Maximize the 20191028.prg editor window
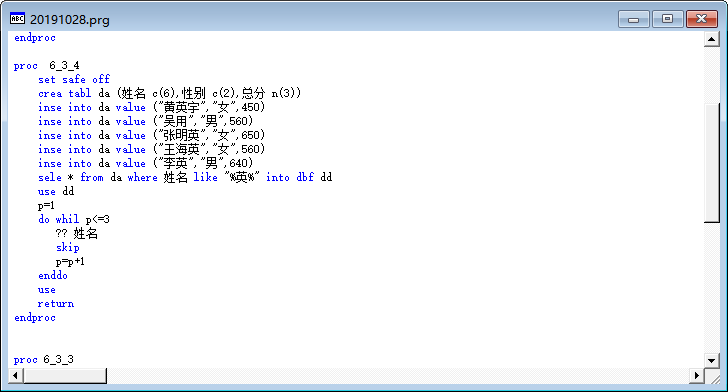The image size is (728, 392). tap(667, 19)
